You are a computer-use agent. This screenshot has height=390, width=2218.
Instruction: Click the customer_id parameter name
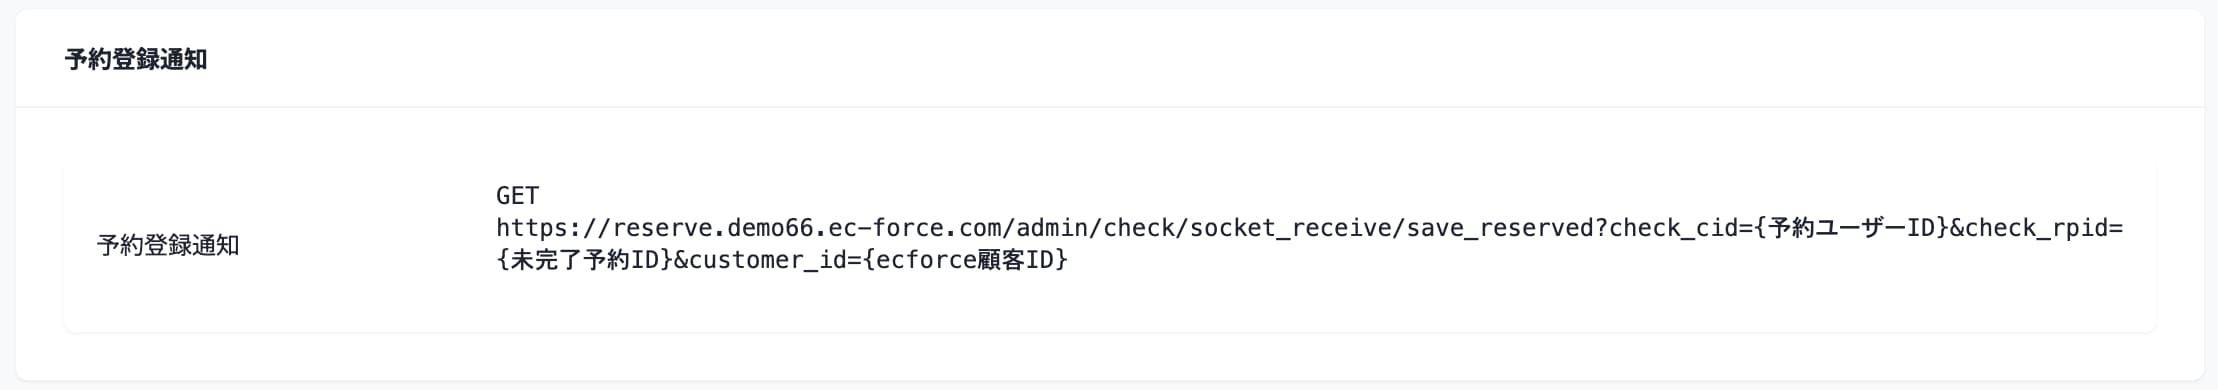tap(766, 260)
